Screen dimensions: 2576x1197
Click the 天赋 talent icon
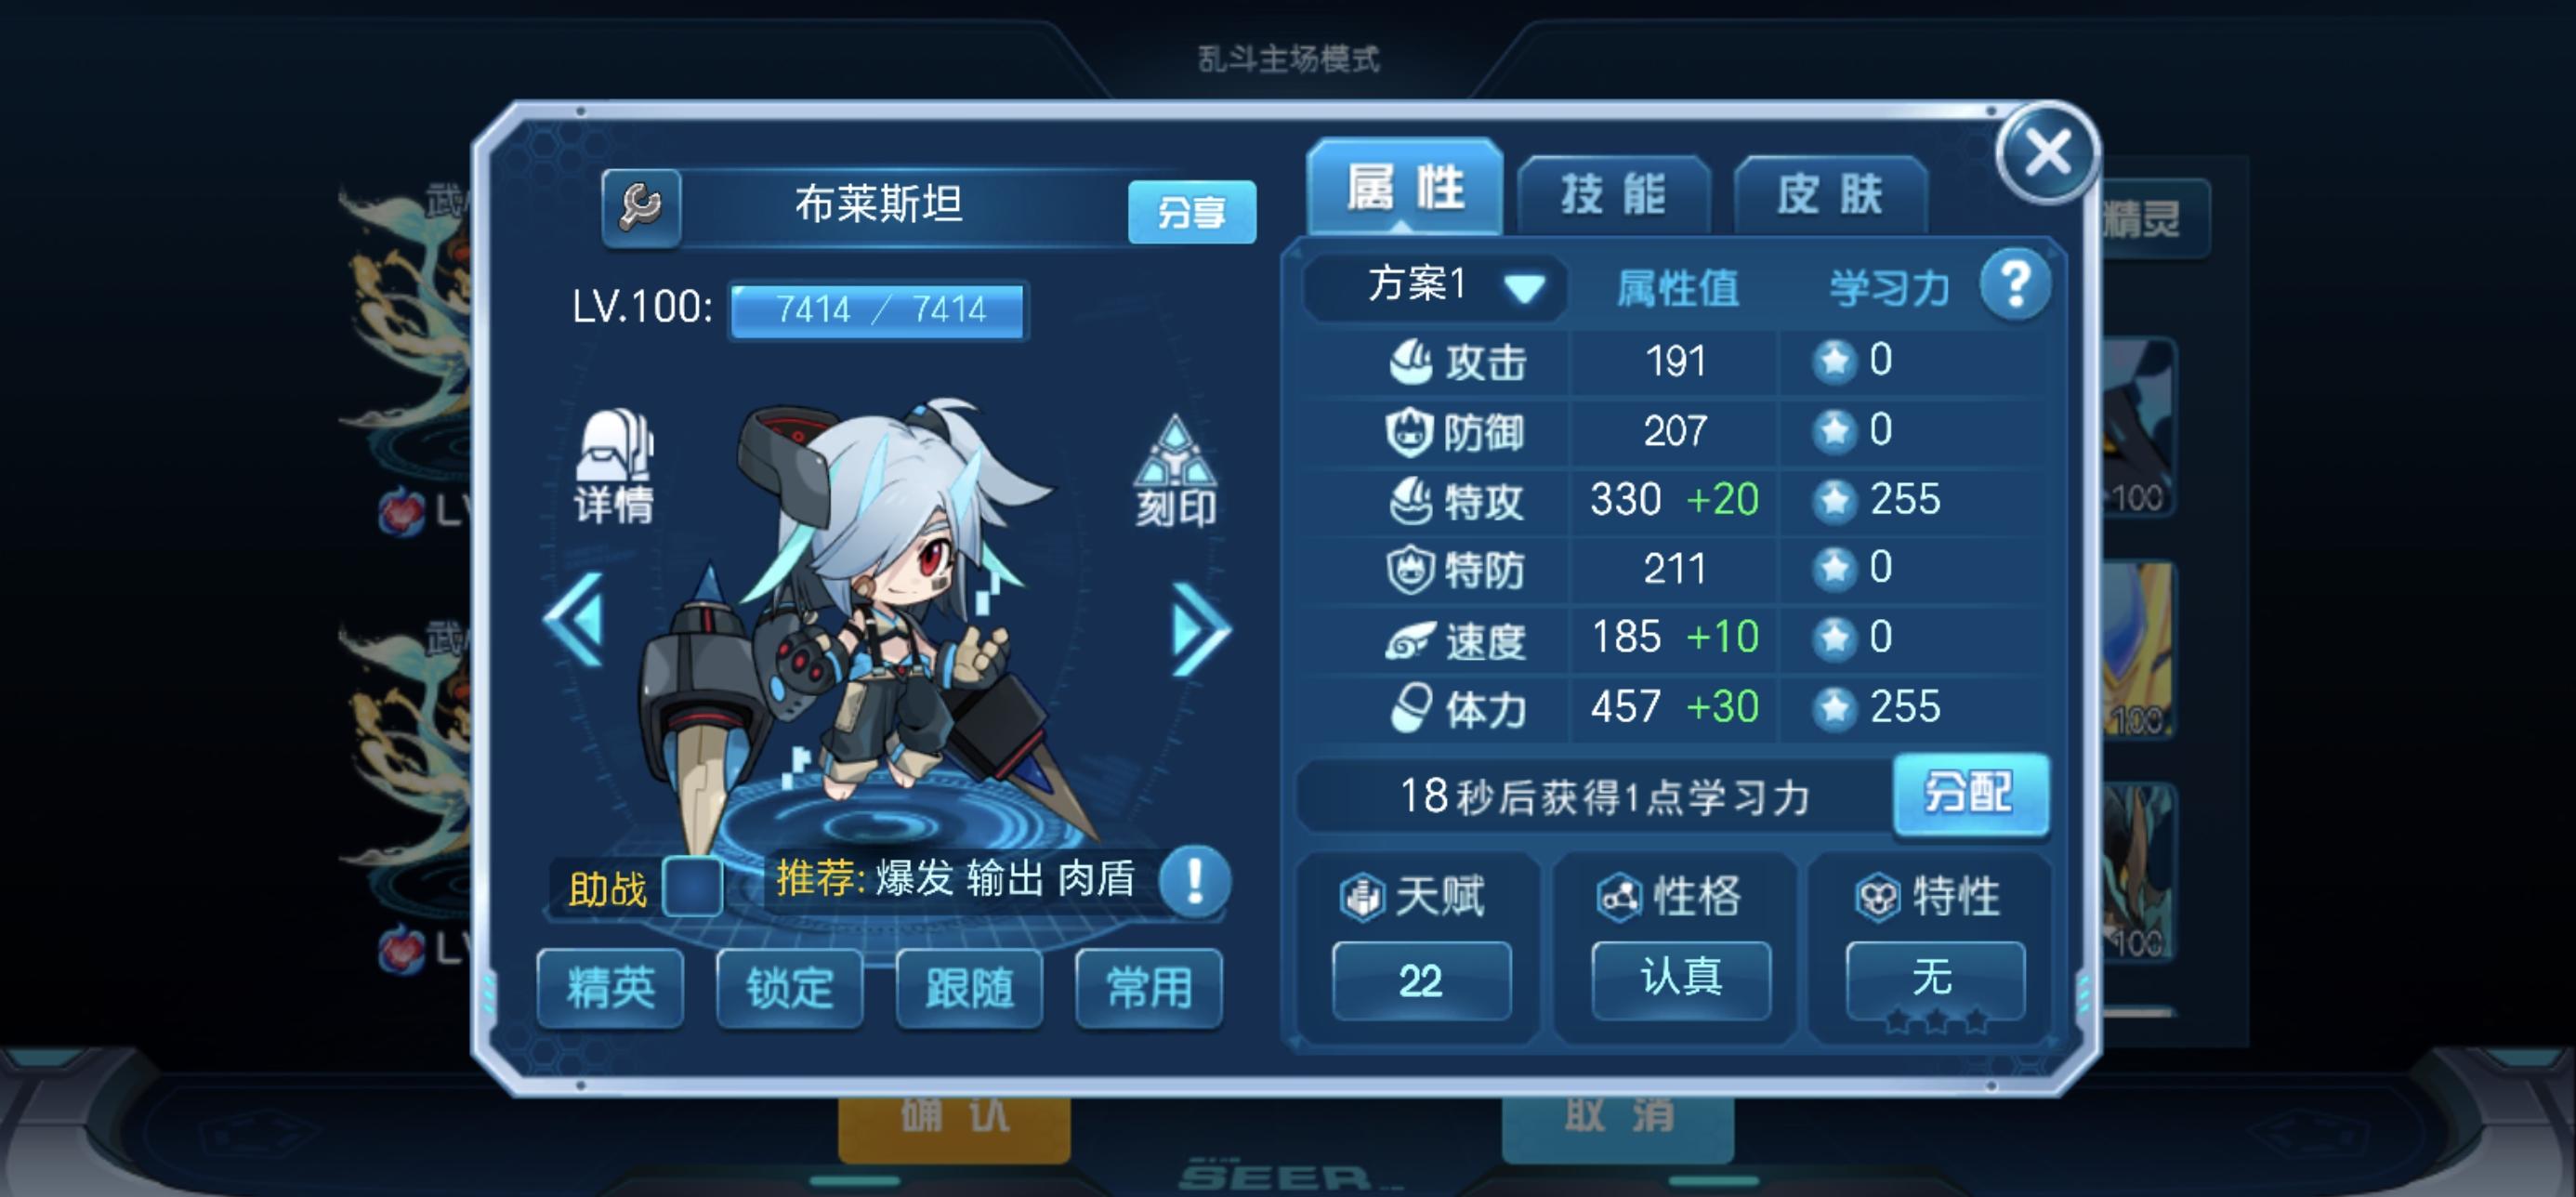pos(1362,895)
